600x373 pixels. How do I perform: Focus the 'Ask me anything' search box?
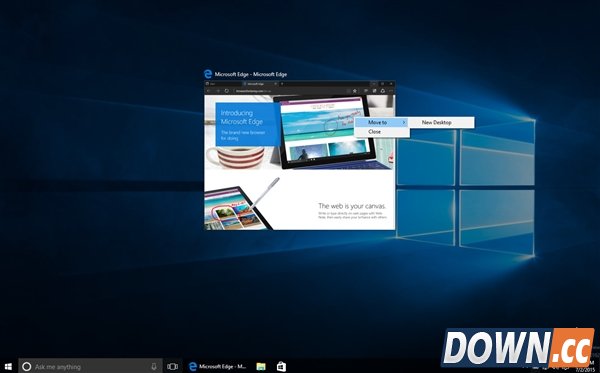click(90, 366)
